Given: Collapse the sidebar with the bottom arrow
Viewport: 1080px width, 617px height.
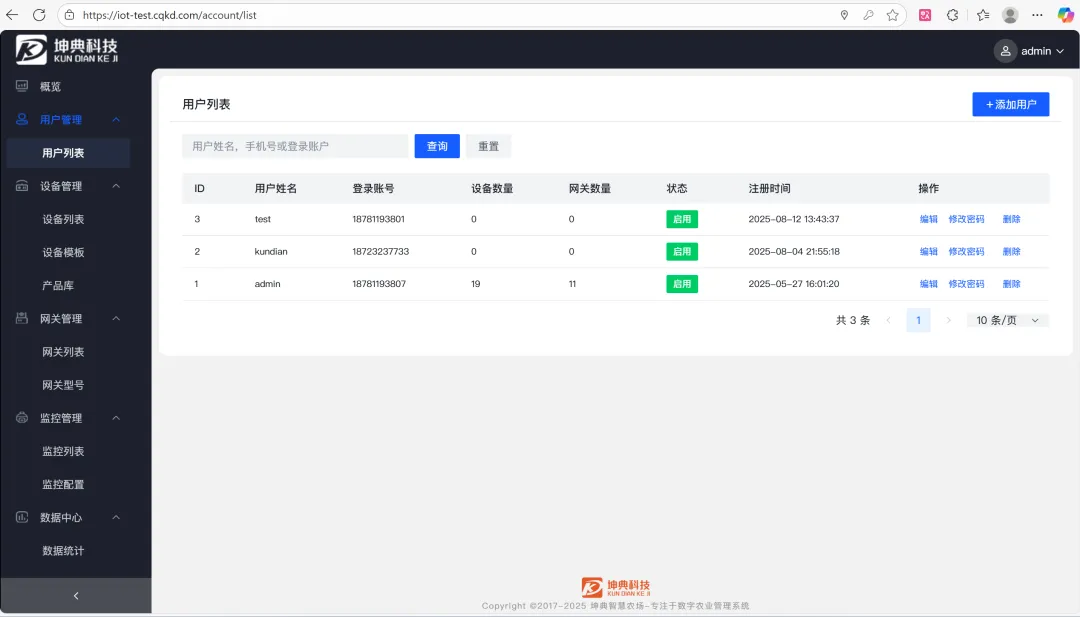Looking at the screenshot, I should [76, 596].
